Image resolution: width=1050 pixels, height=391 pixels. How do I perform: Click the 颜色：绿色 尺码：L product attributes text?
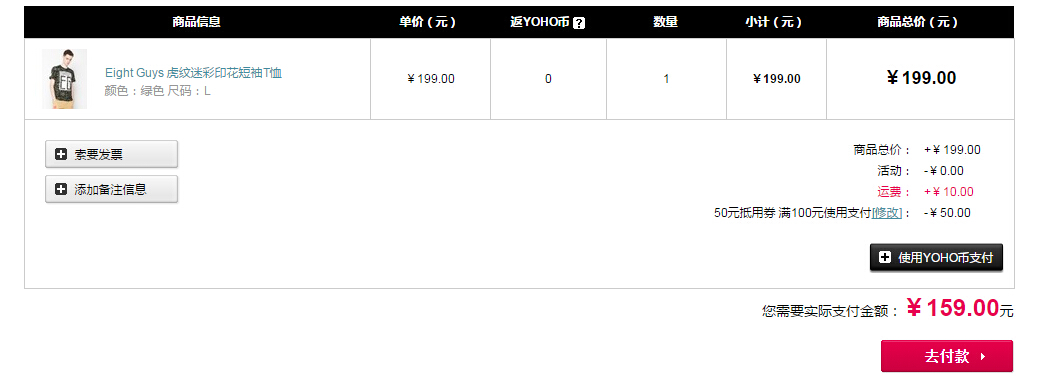pos(157,91)
